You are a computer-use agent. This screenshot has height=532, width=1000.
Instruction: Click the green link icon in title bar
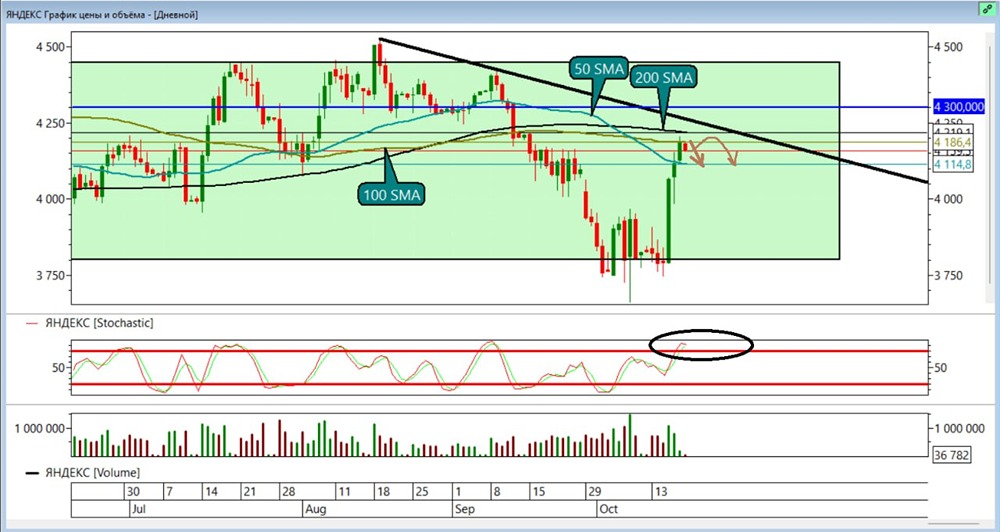[988, 9]
